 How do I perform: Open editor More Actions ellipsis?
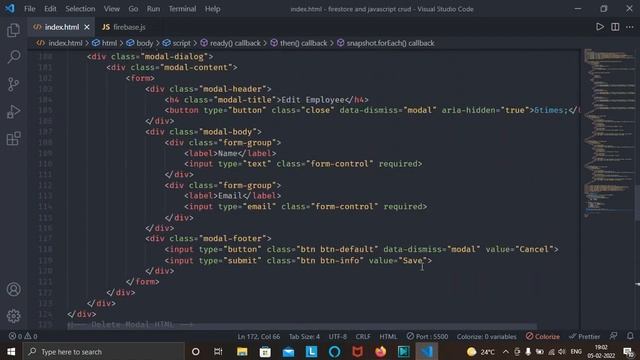click(x=630, y=27)
